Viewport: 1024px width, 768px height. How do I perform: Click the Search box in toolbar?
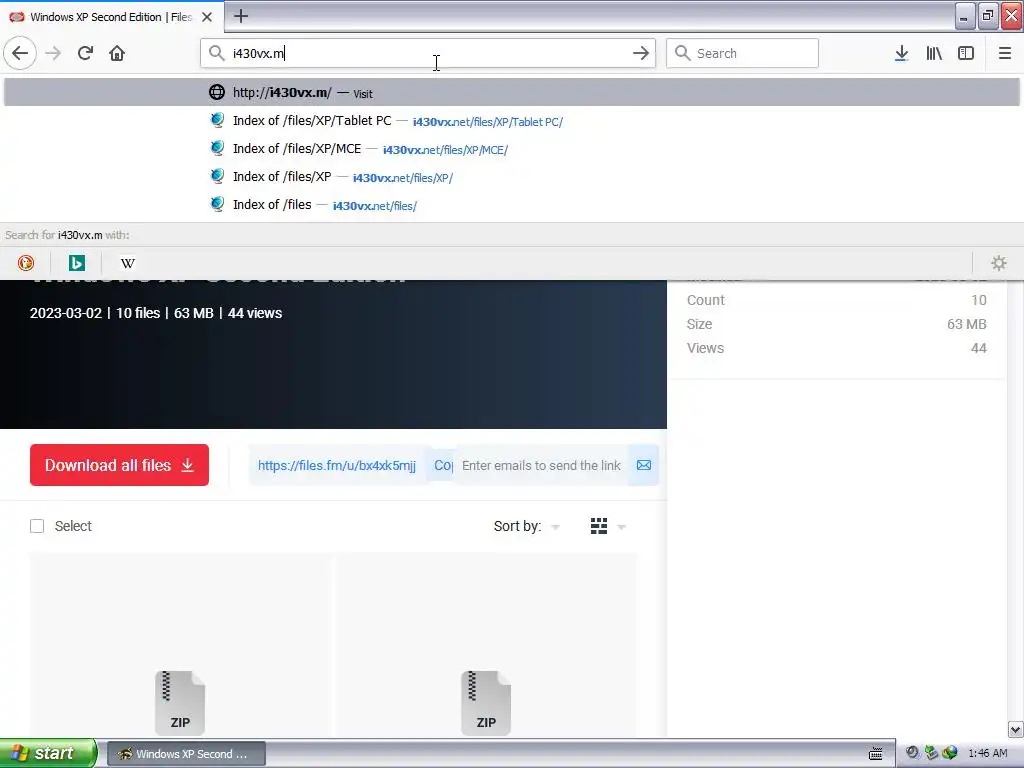click(x=742, y=53)
